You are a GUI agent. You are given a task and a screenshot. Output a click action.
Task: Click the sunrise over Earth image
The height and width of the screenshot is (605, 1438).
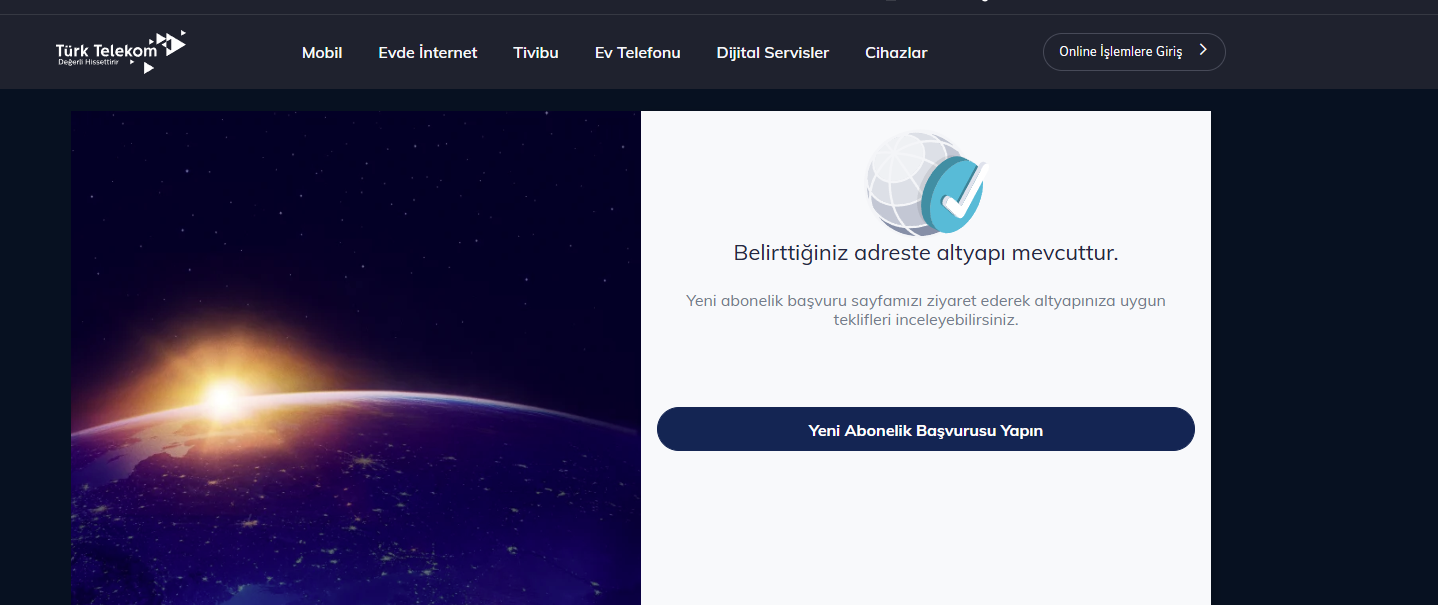tap(356, 358)
